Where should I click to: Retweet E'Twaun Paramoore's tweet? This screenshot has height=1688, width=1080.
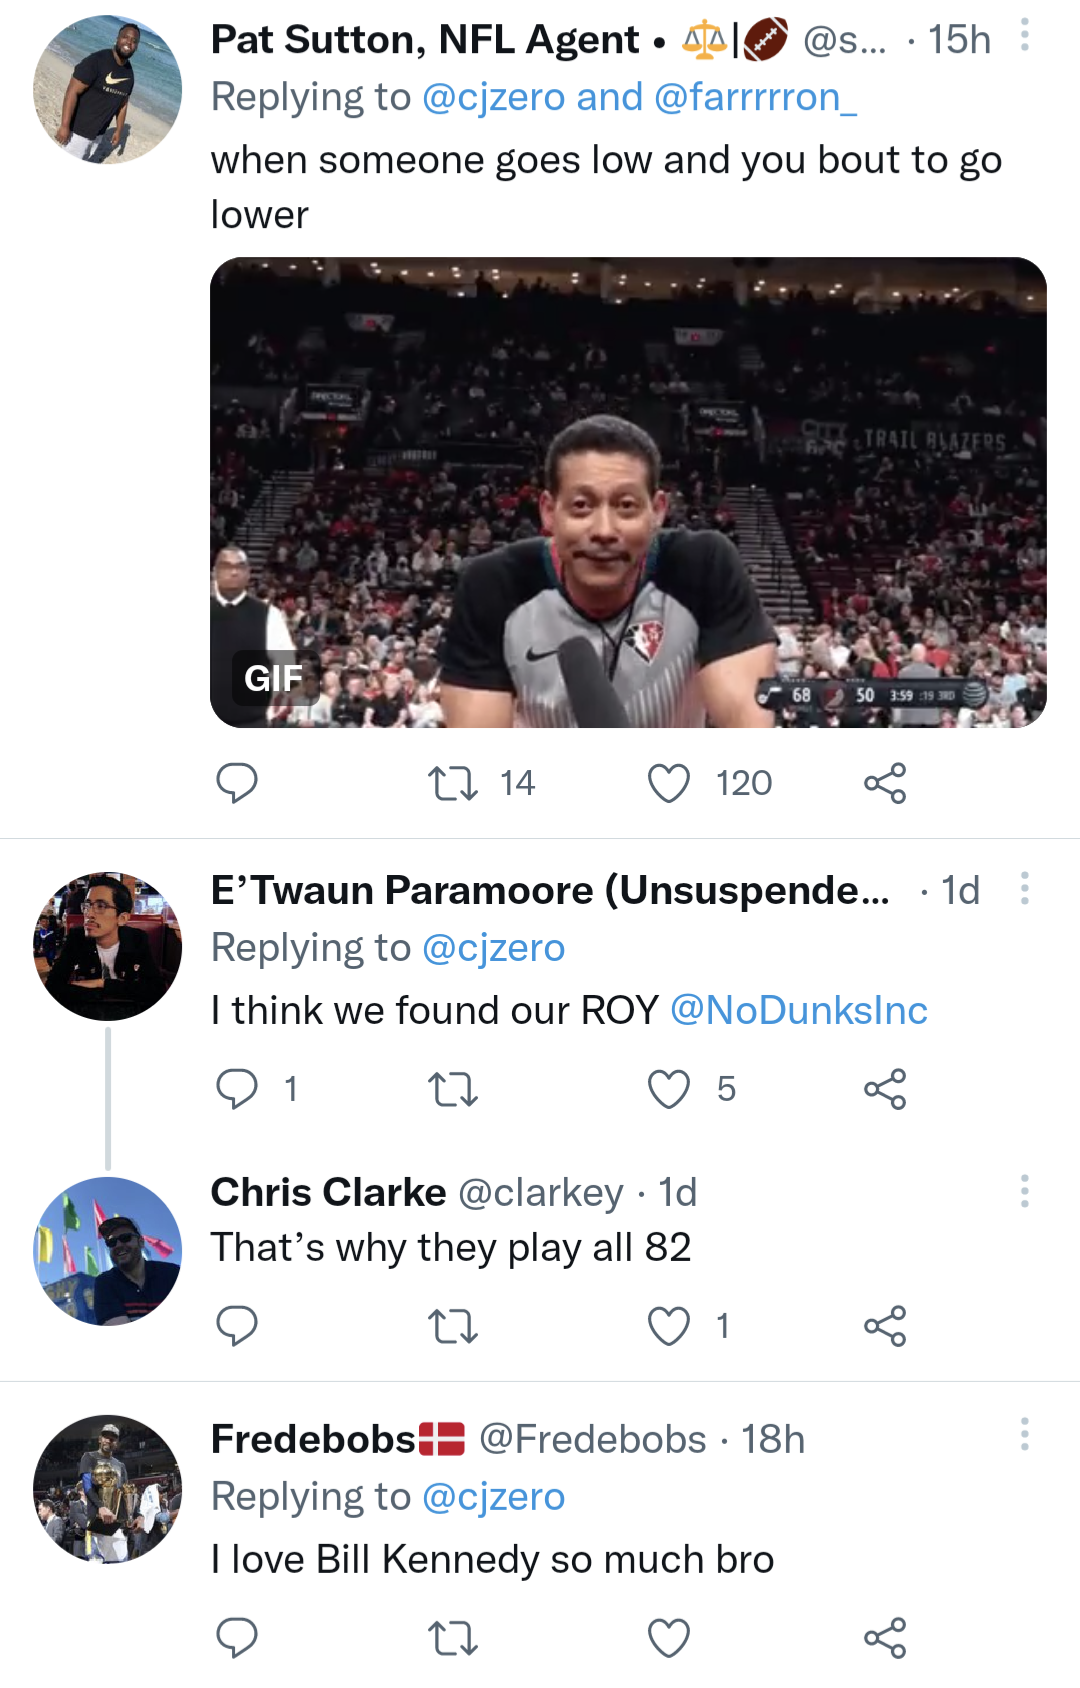452,1089
